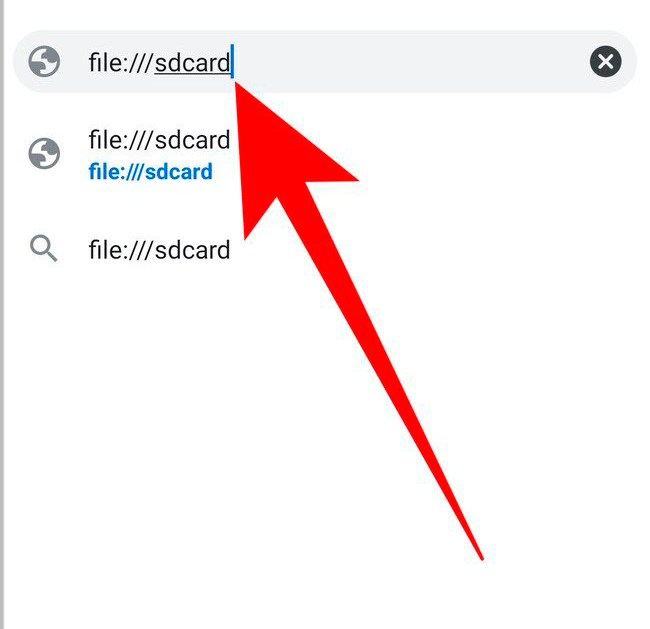
Task: Click the underlined sdcard word in the address bar
Action: click(x=192, y=63)
